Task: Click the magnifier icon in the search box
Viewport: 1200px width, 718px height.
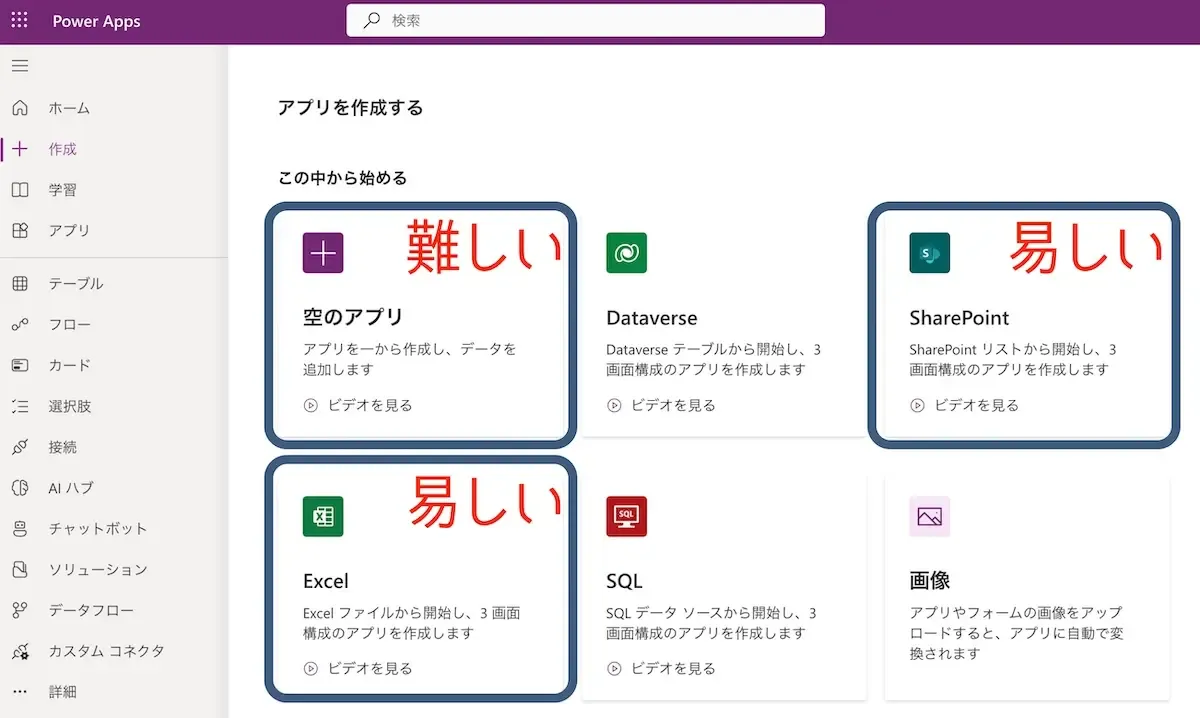Action: tap(372, 20)
